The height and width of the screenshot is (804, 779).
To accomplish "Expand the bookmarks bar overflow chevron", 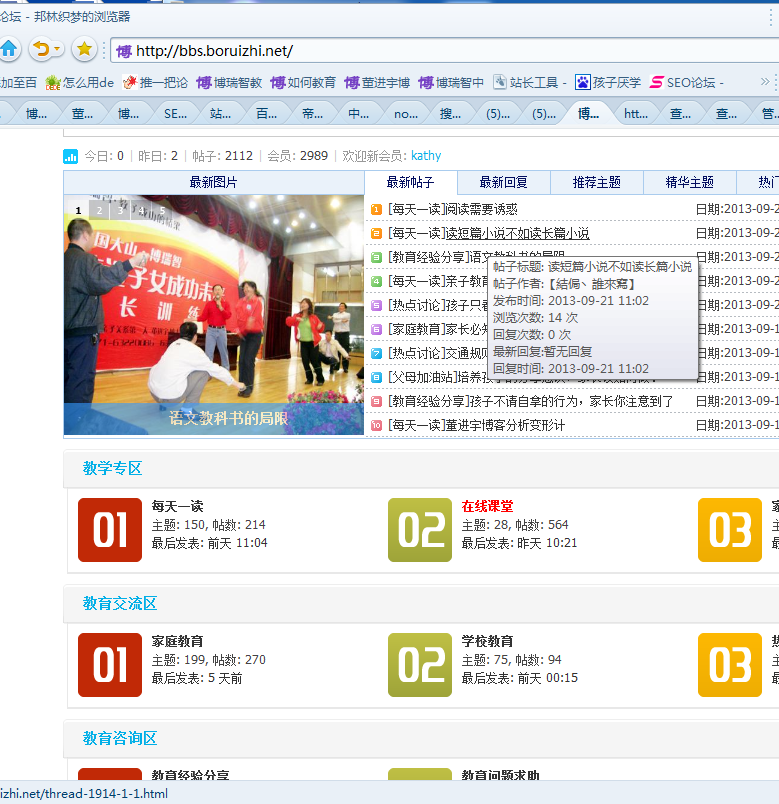I will (765, 82).
